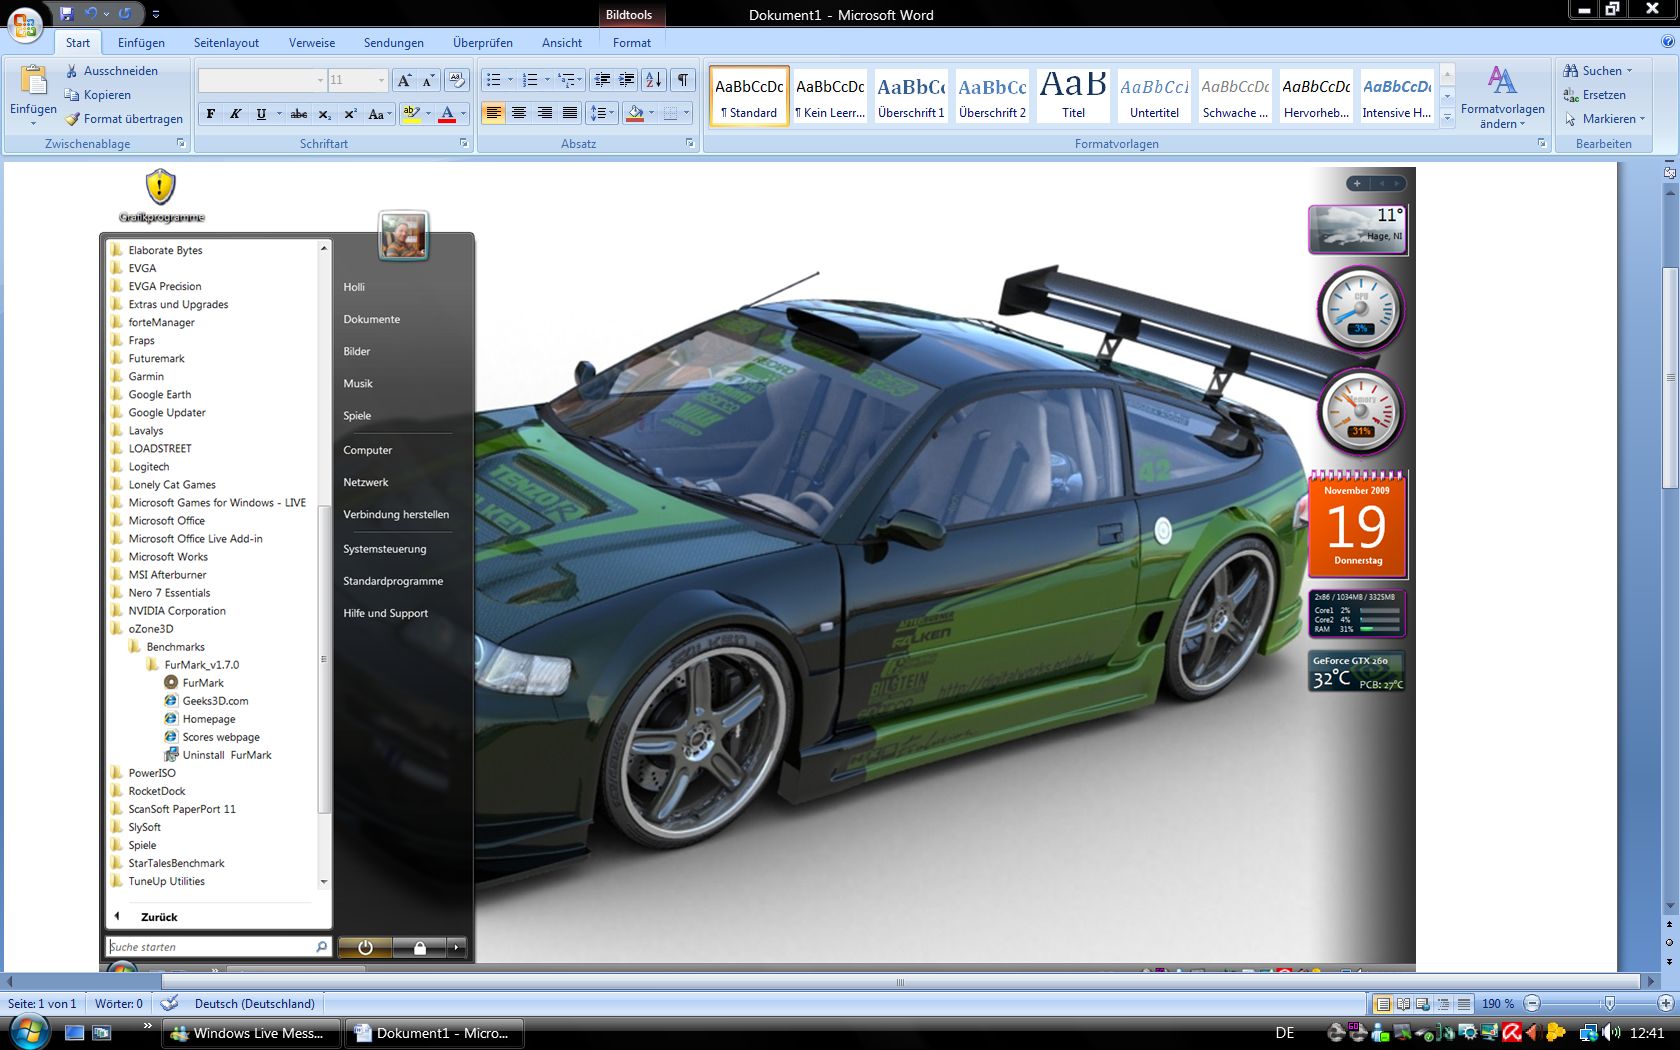Sort paragraphs alphabetically
Viewport: 1680px width, 1050px height.
(653, 80)
